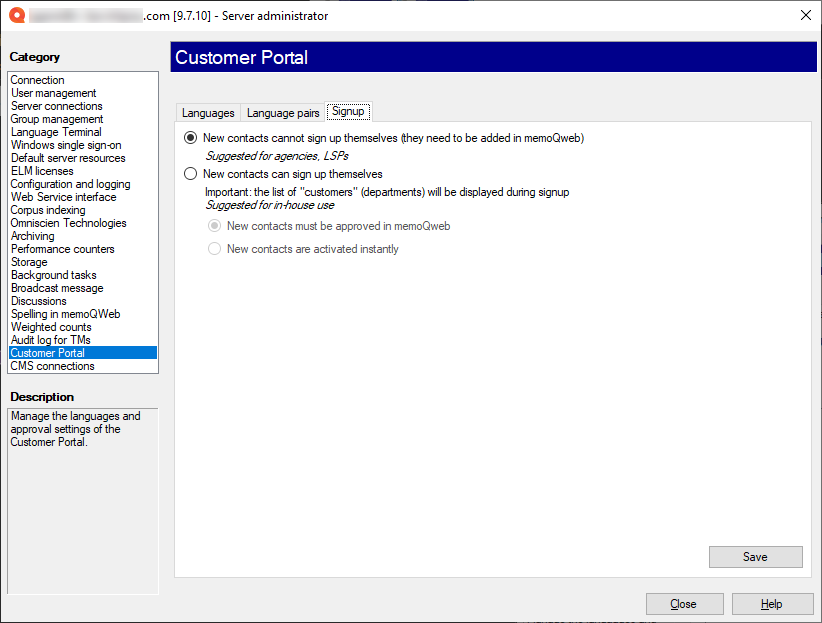Click the memoQ app icon in title bar
Viewport: 822px width, 623px height.
point(15,16)
